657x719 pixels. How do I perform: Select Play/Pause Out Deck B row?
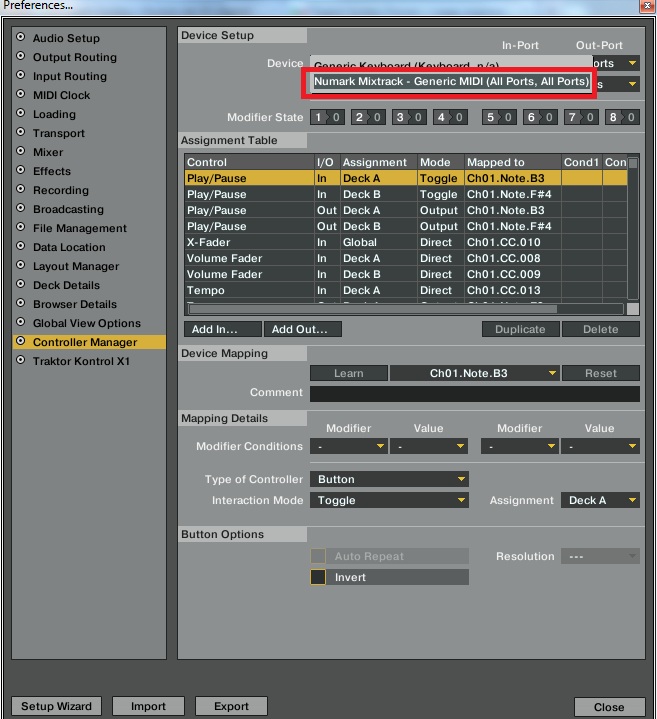coord(406,227)
